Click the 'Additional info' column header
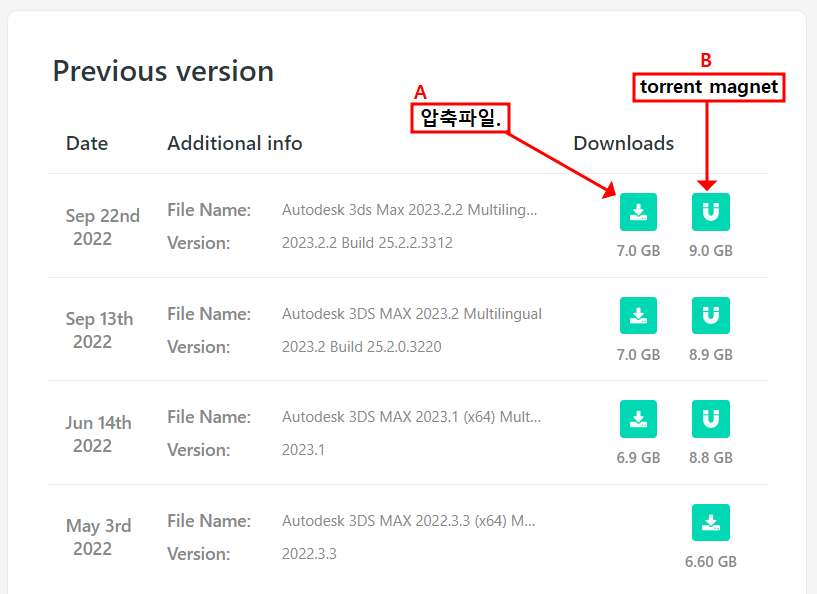The width and height of the screenshot is (817, 594). 234,143
